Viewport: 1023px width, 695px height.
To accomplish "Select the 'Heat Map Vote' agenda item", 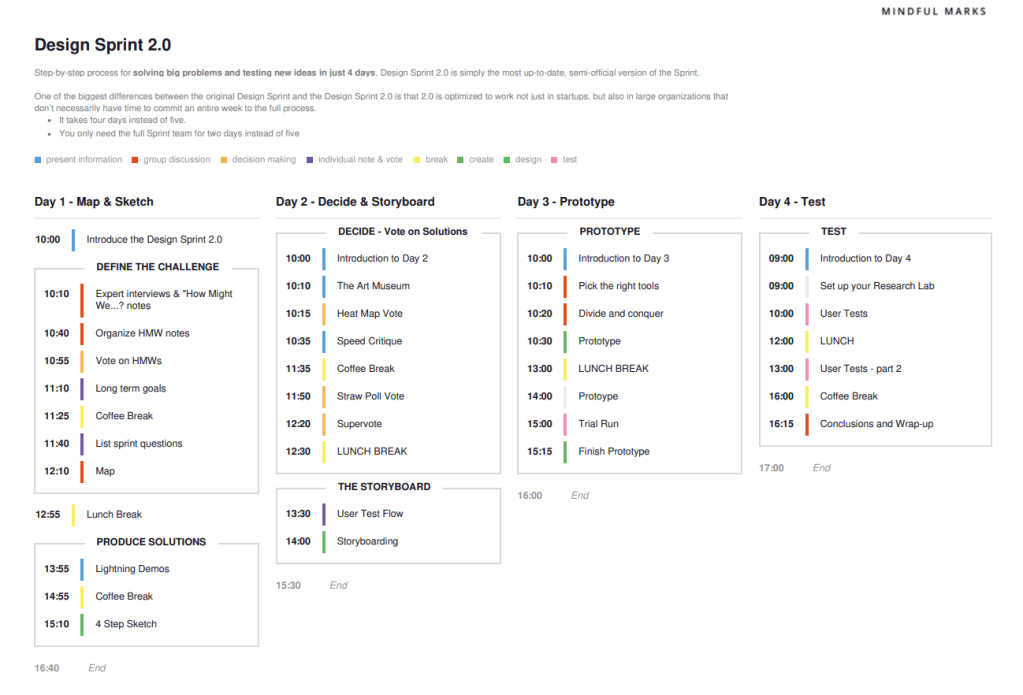I will 369,314.
